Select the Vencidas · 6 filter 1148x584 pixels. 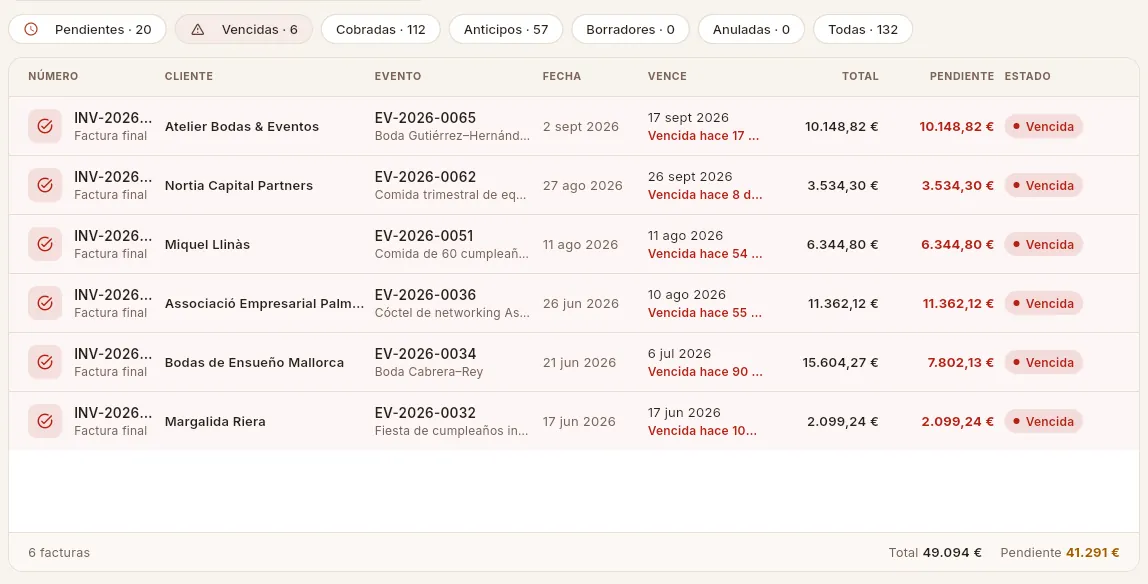244,29
